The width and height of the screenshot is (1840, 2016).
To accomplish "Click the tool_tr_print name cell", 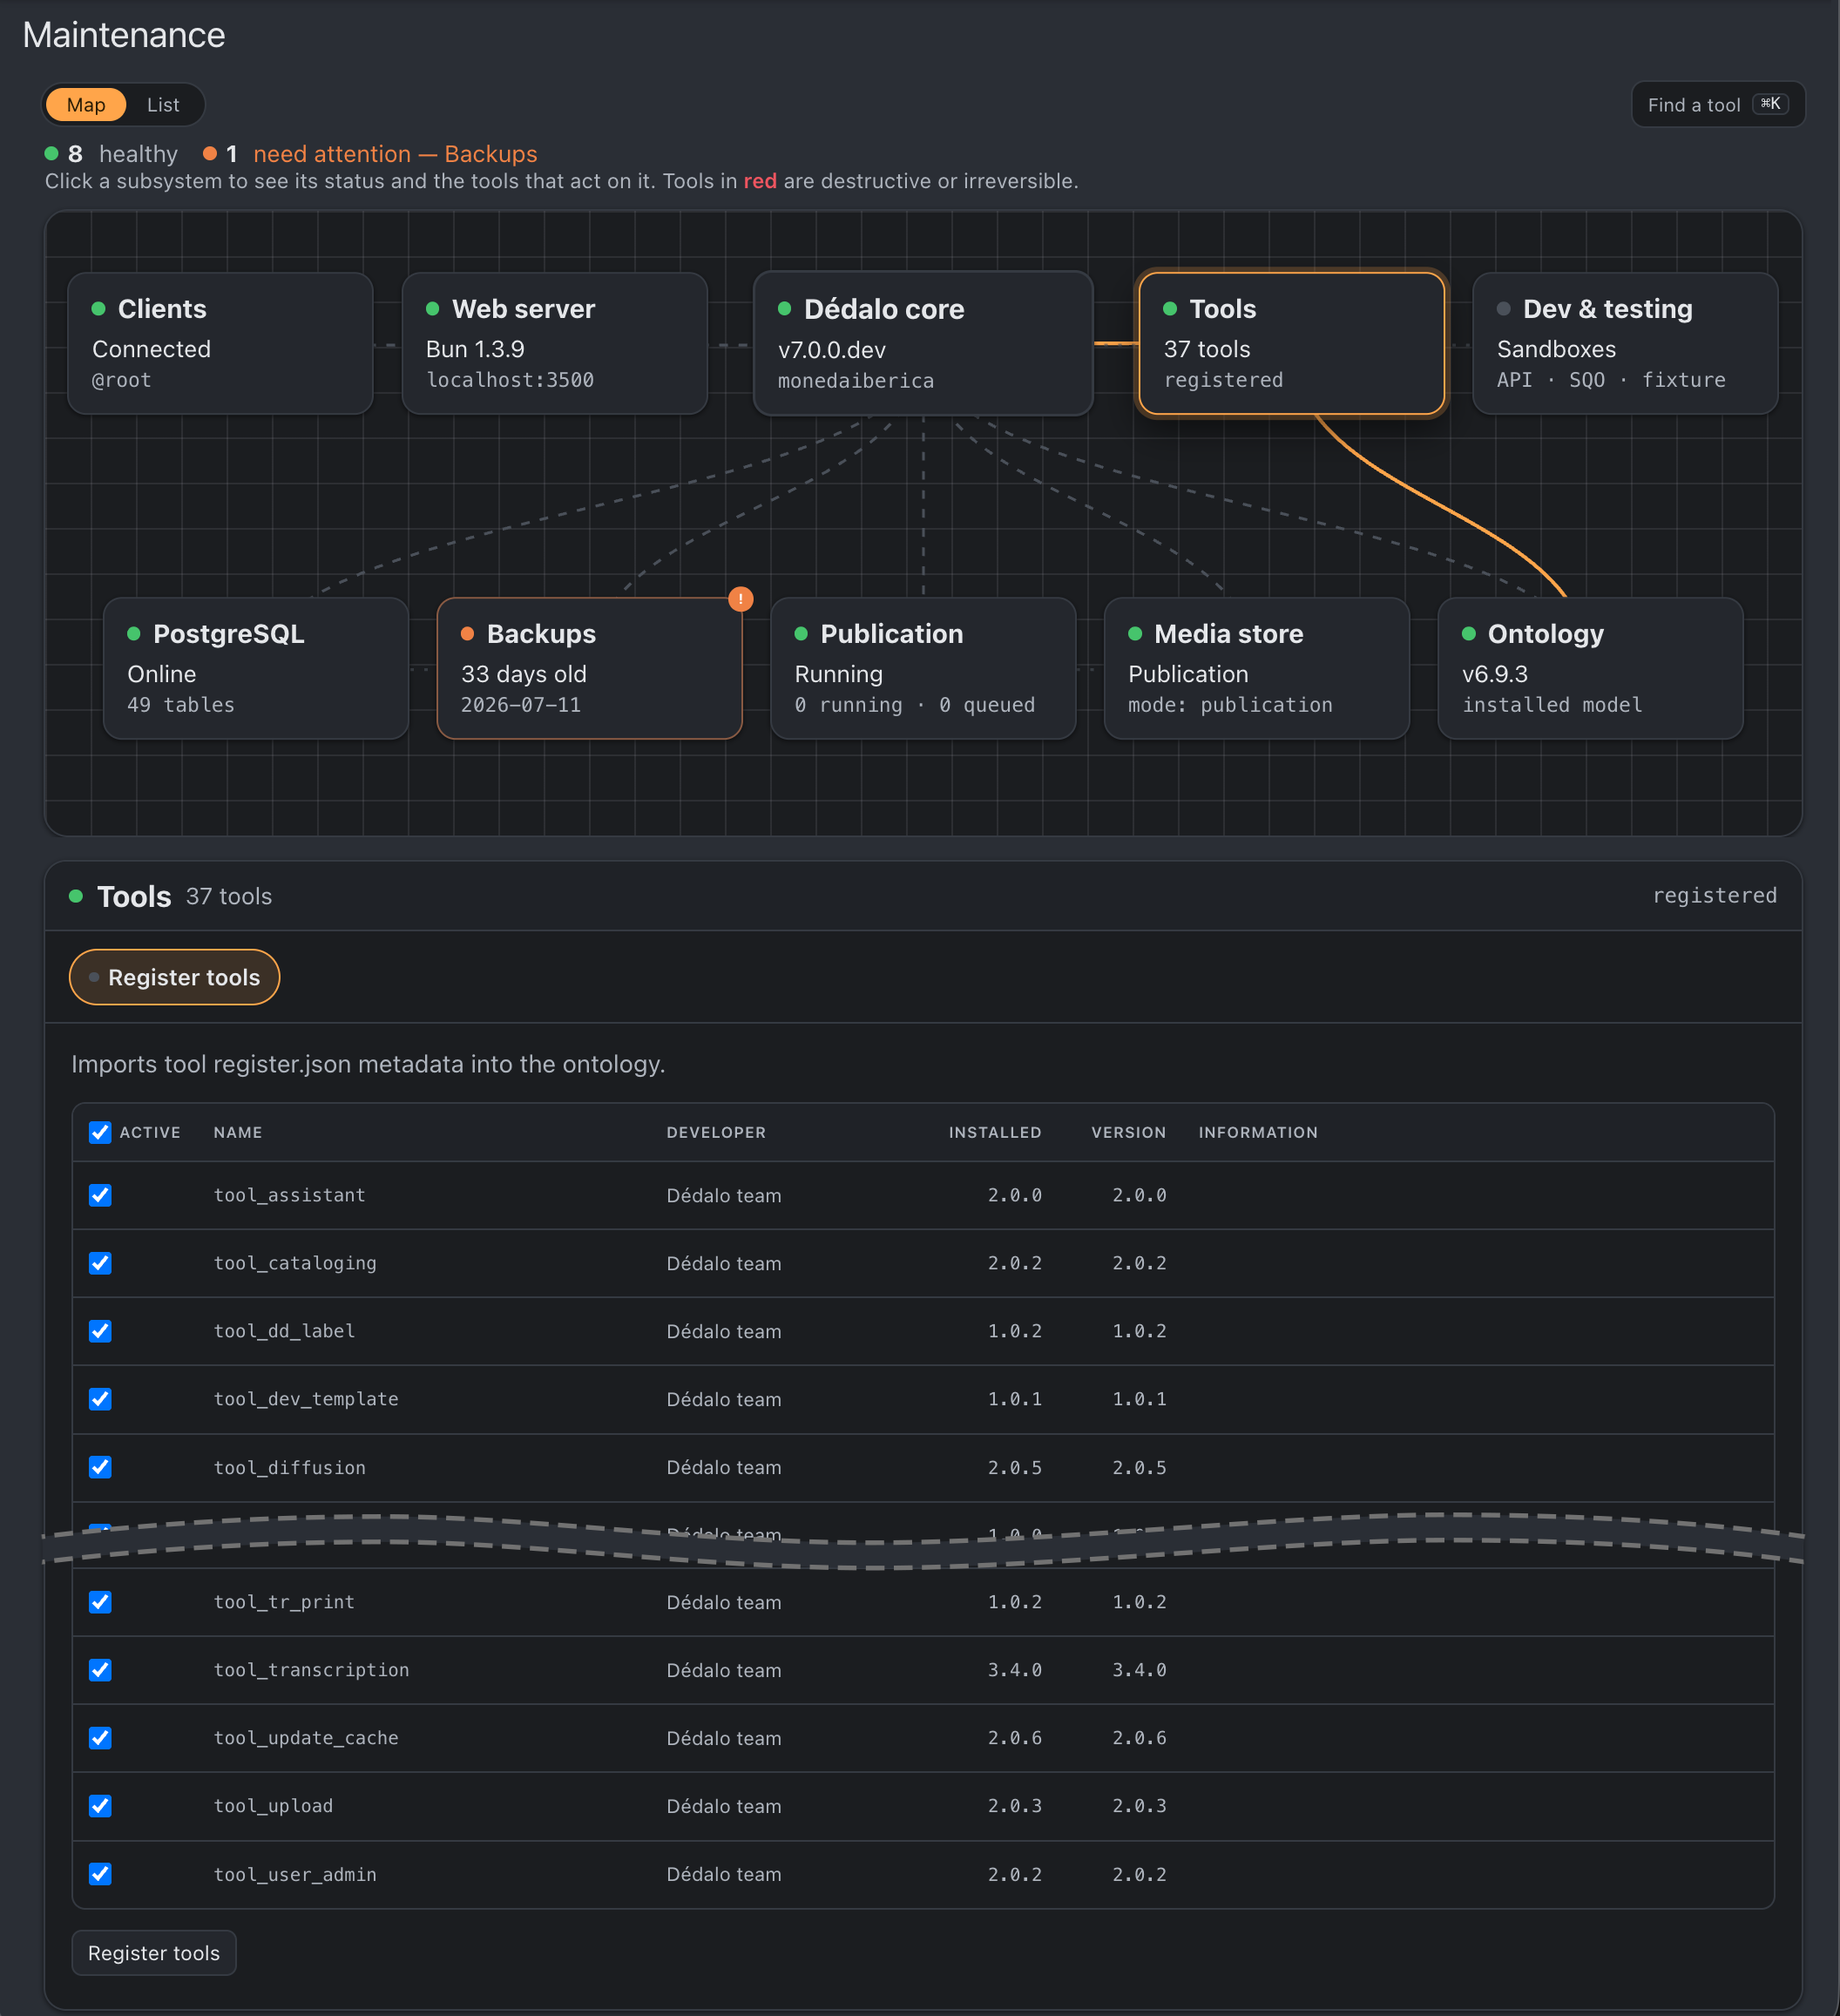I will pyautogui.click(x=284, y=1602).
